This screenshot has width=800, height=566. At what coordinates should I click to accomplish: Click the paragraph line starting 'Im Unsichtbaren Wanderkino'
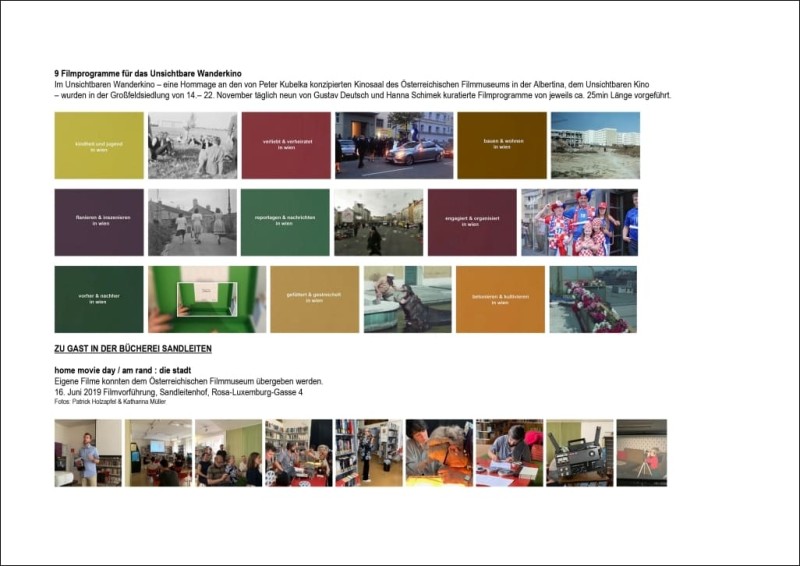tap(352, 84)
